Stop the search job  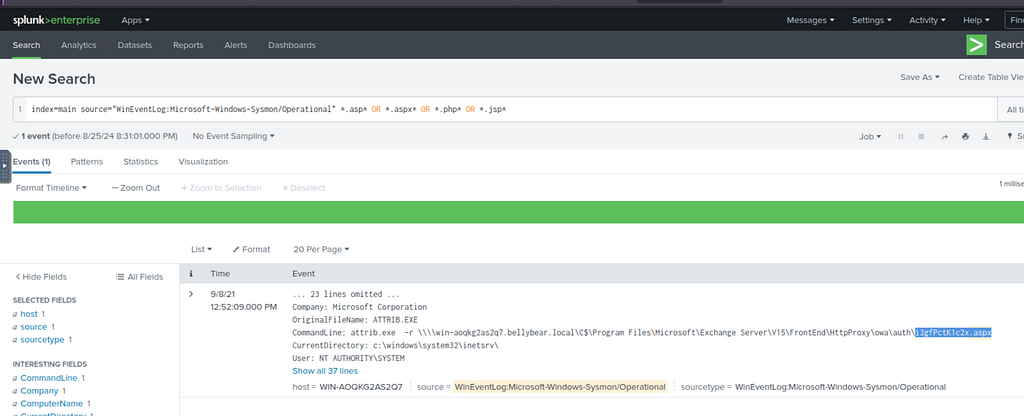(x=921, y=136)
